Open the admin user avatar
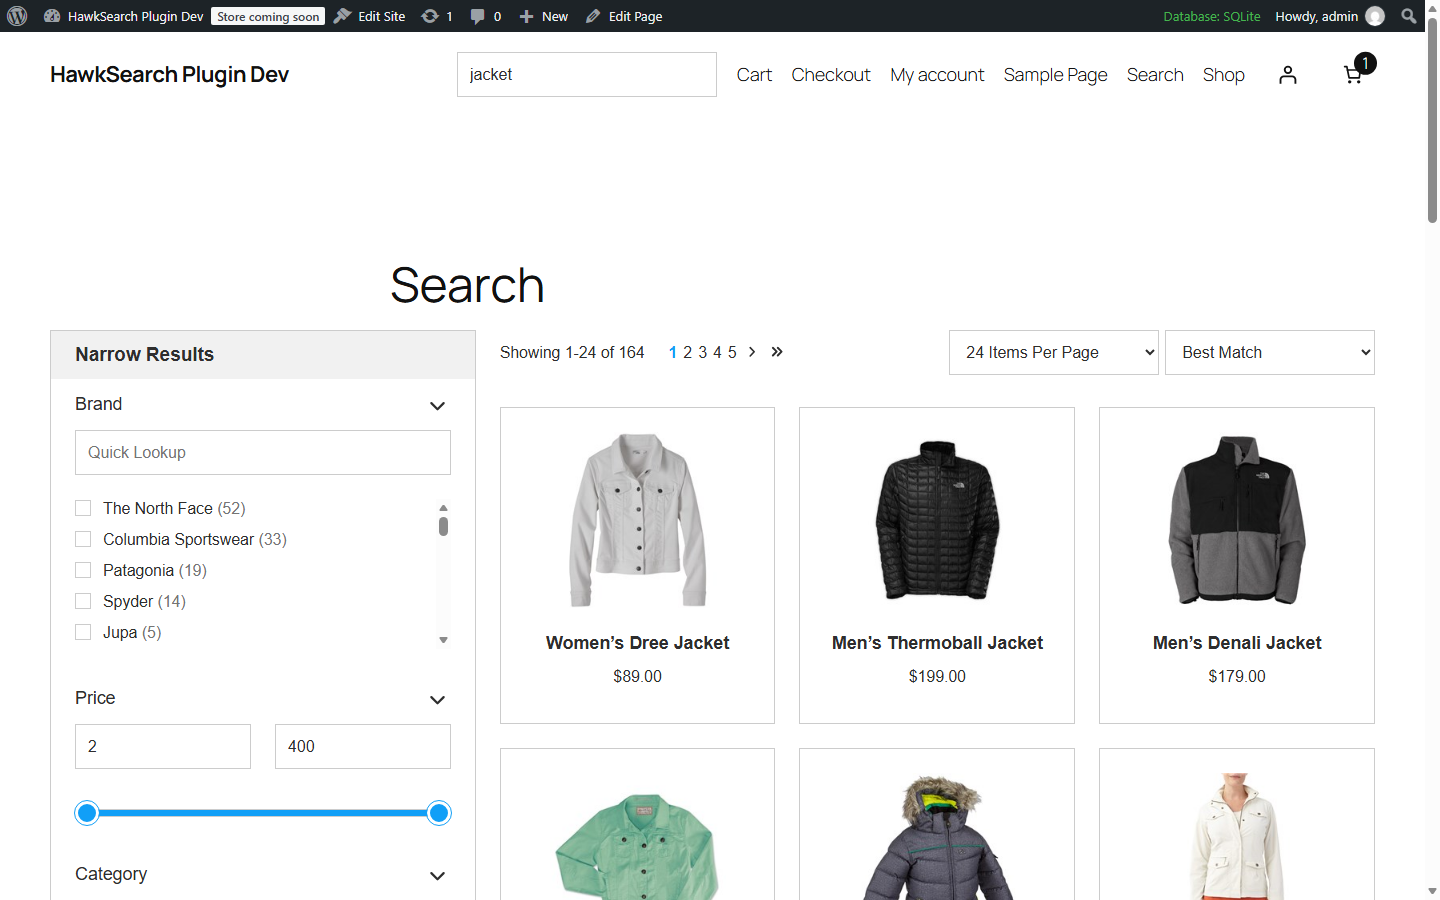 click(1375, 16)
